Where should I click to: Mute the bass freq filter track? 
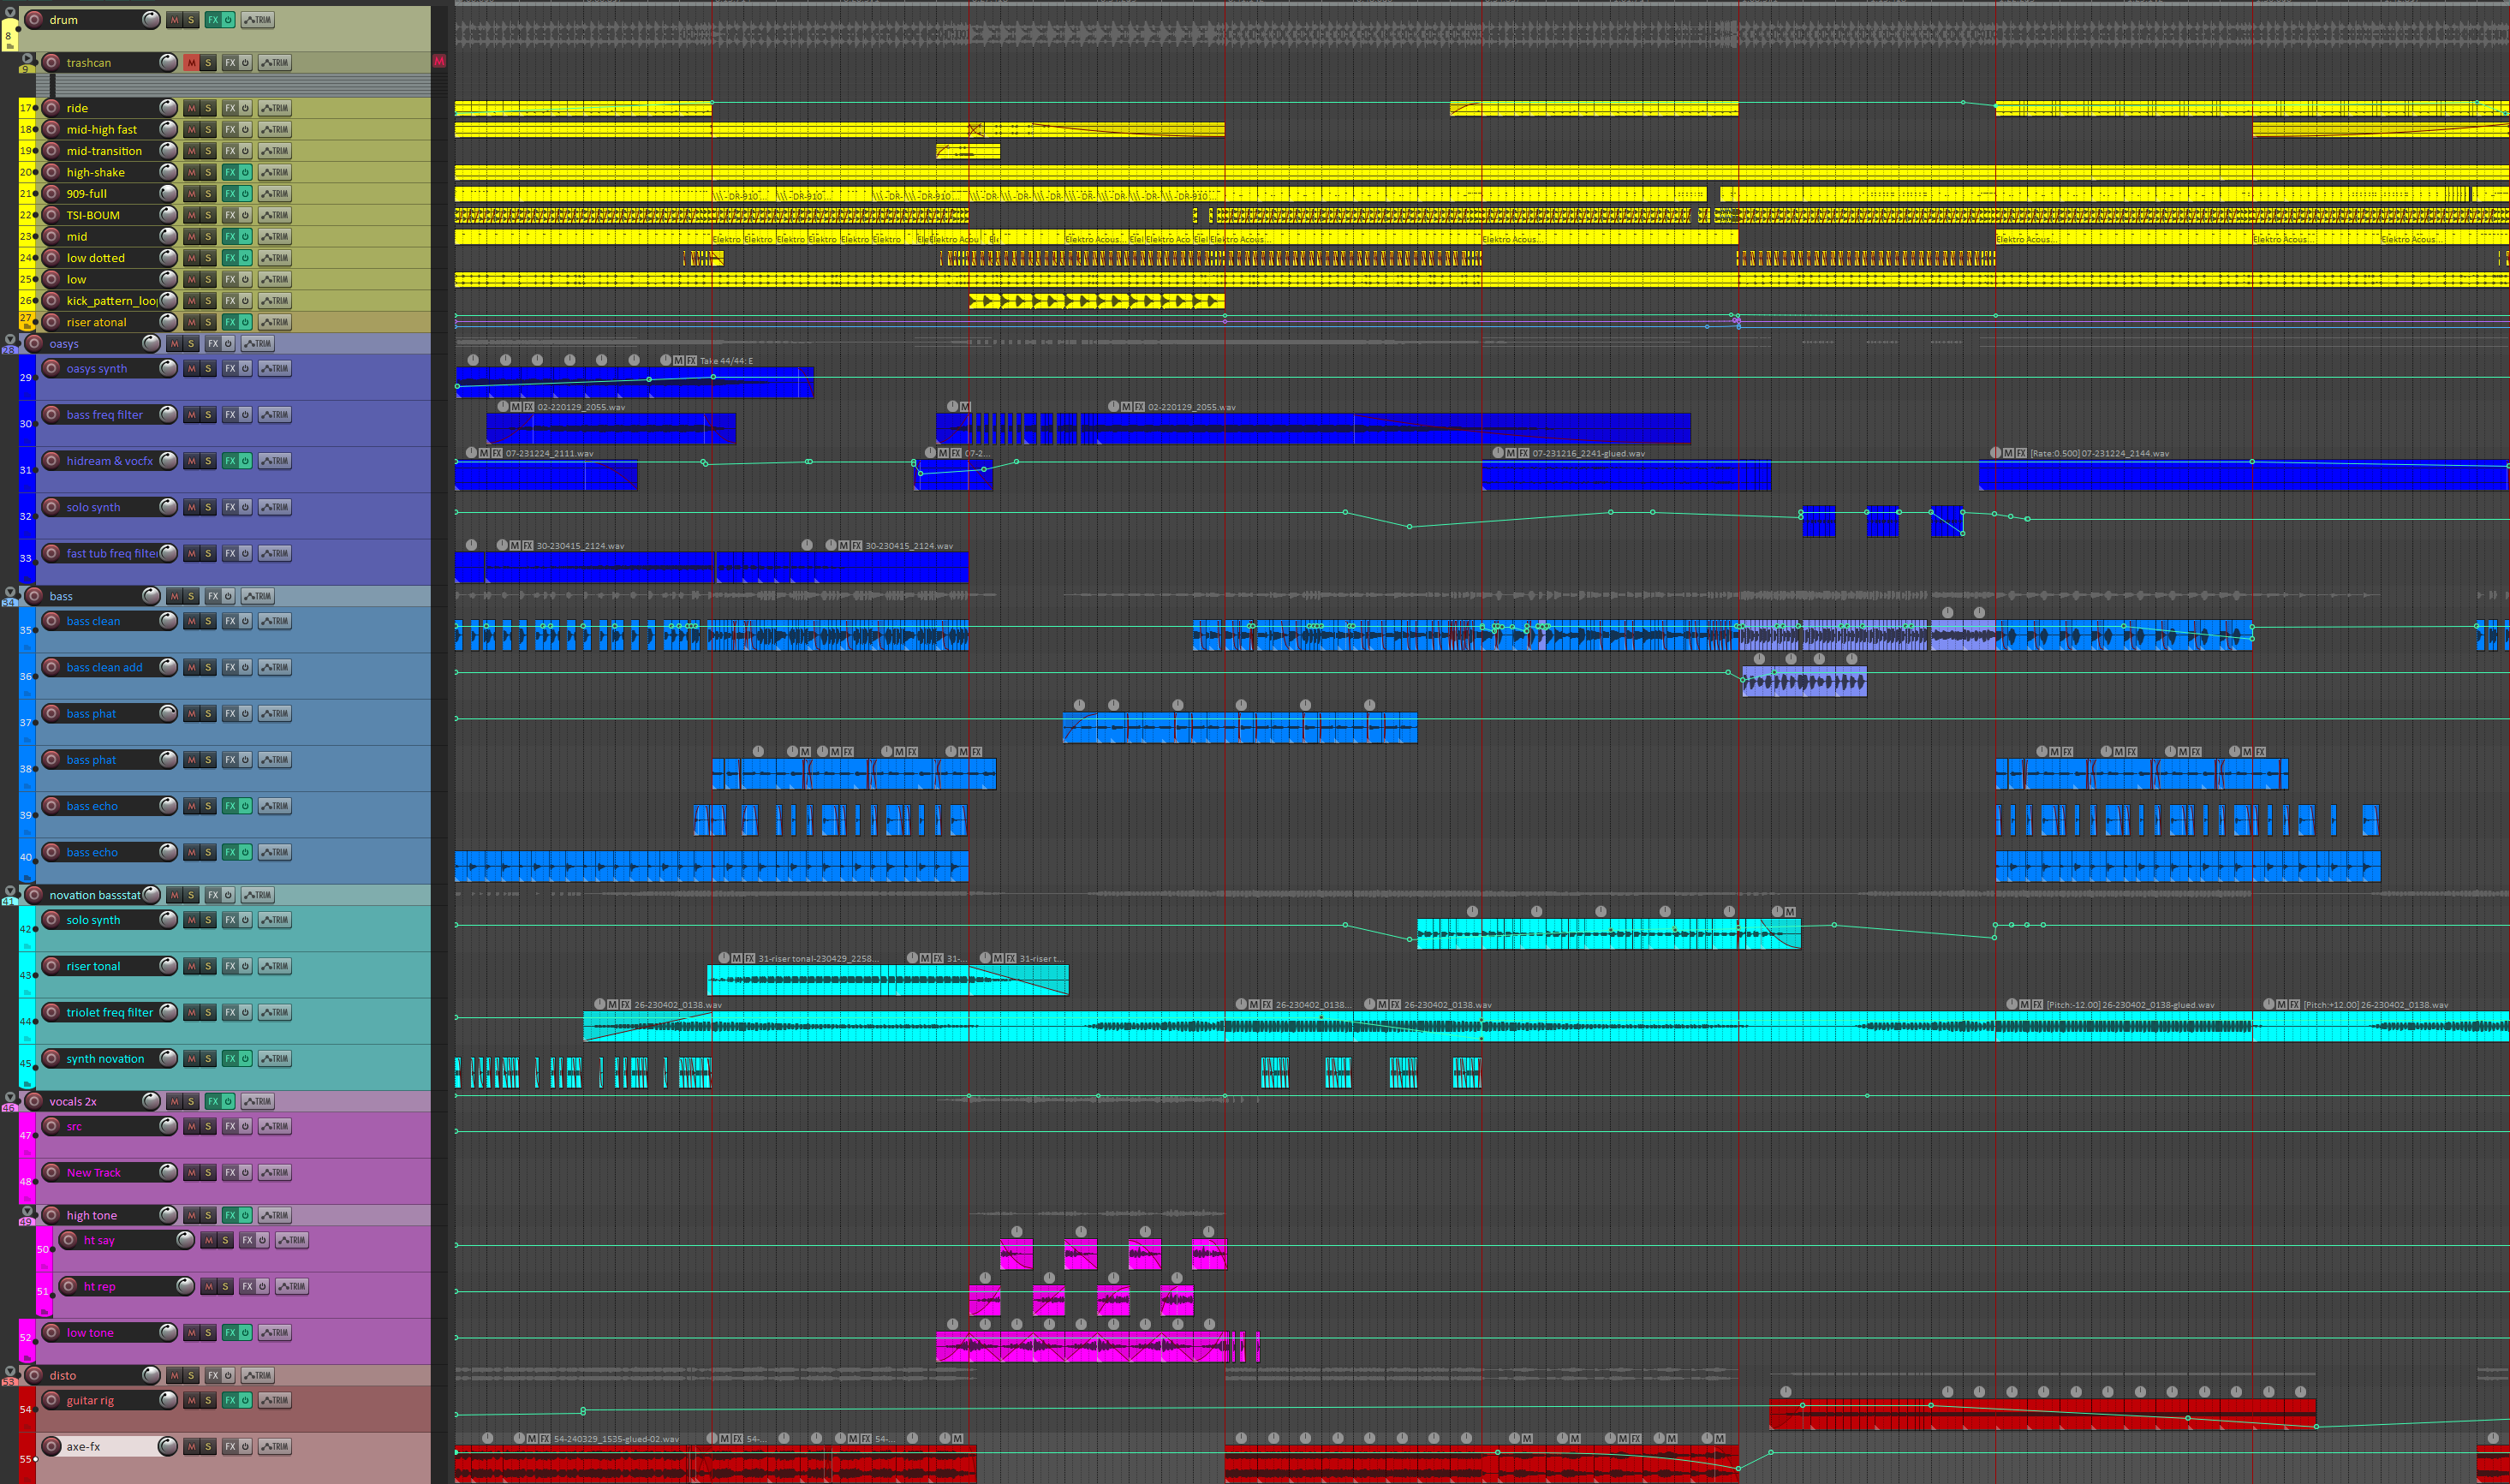pyautogui.click(x=191, y=415)
